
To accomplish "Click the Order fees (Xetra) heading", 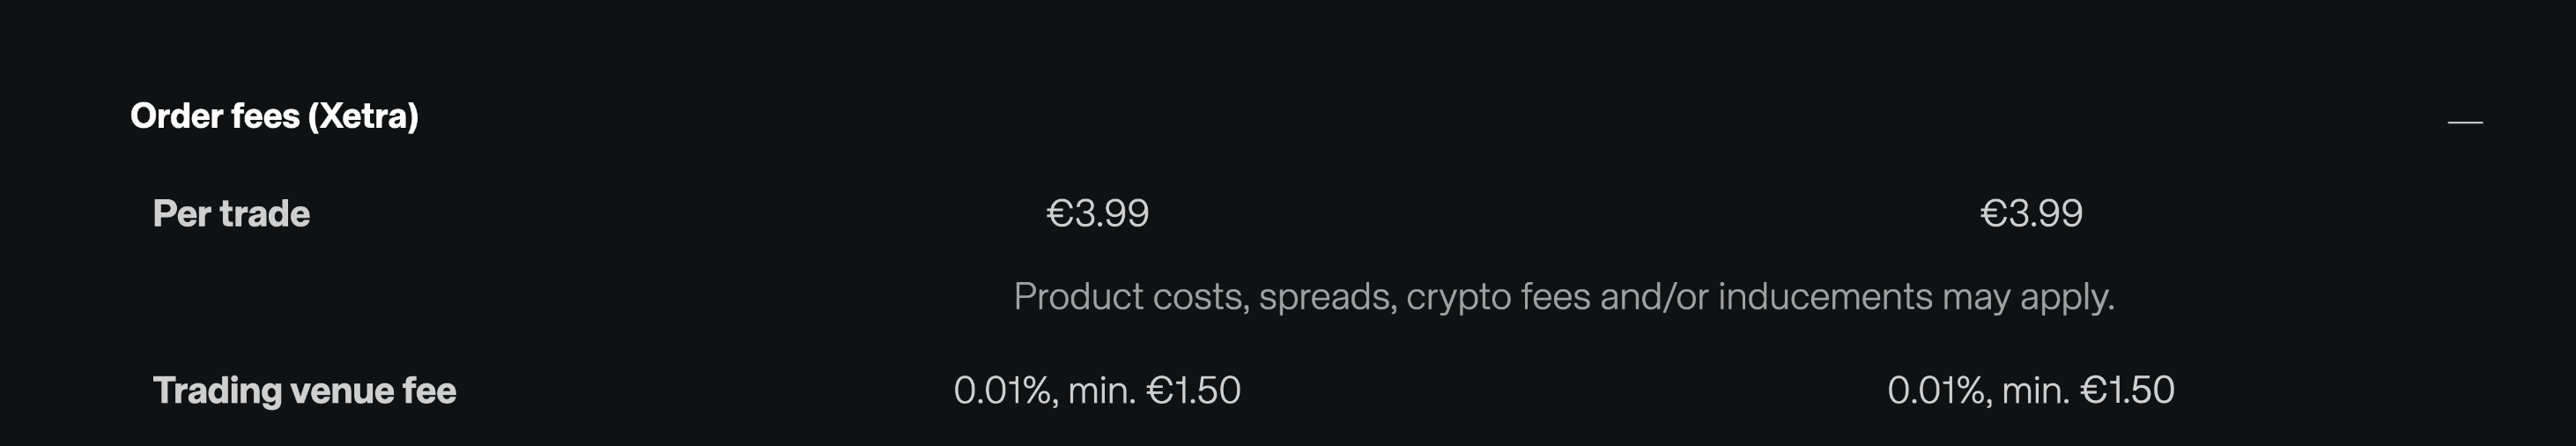I will (x=274, y=116).
